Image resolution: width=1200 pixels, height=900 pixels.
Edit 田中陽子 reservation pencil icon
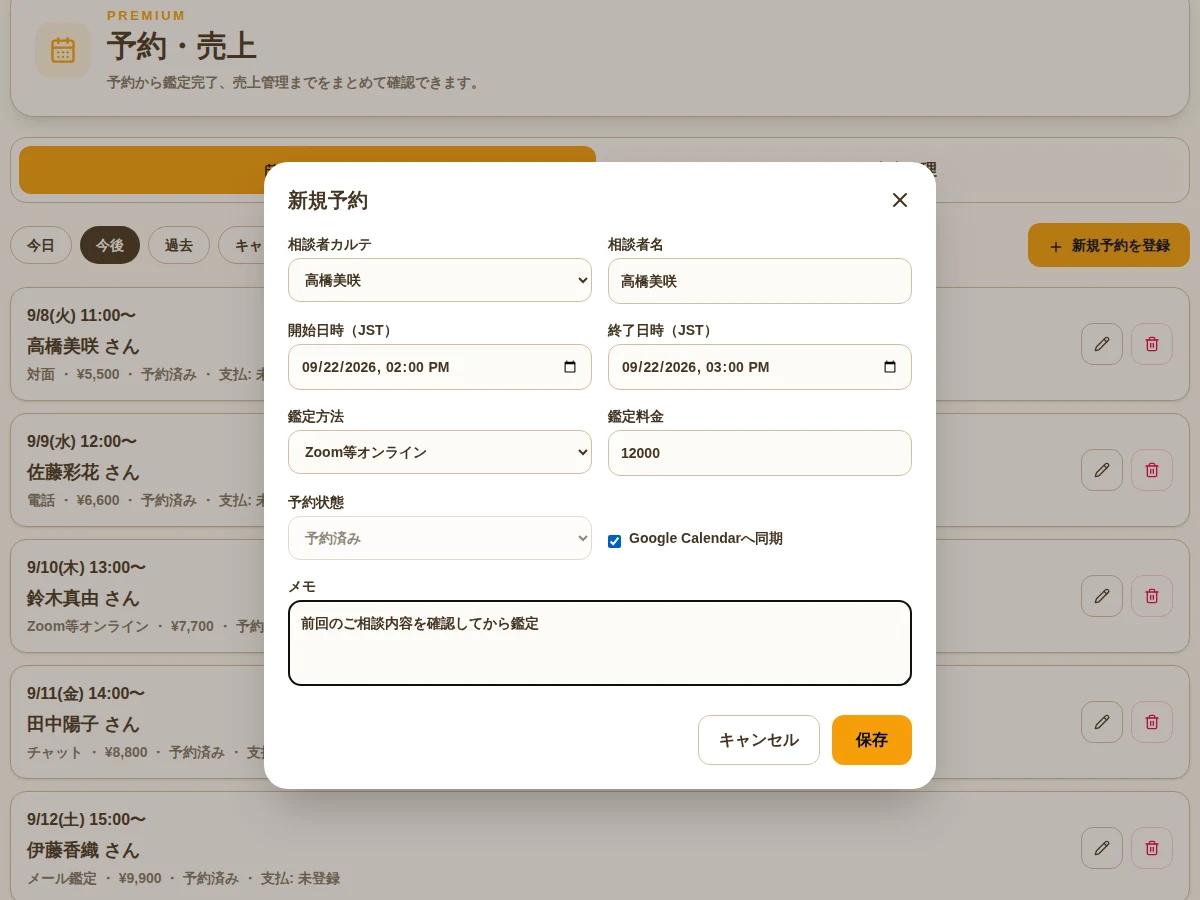[x=1102, y=722]
